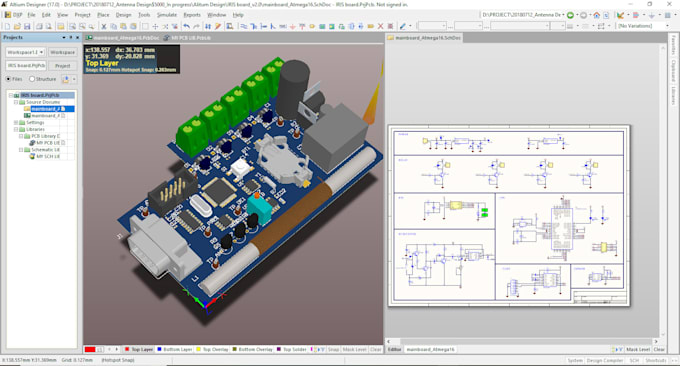Click the red X toolbar icon
The width and height of the screenshot is (680, 366).
pos(380,26)
